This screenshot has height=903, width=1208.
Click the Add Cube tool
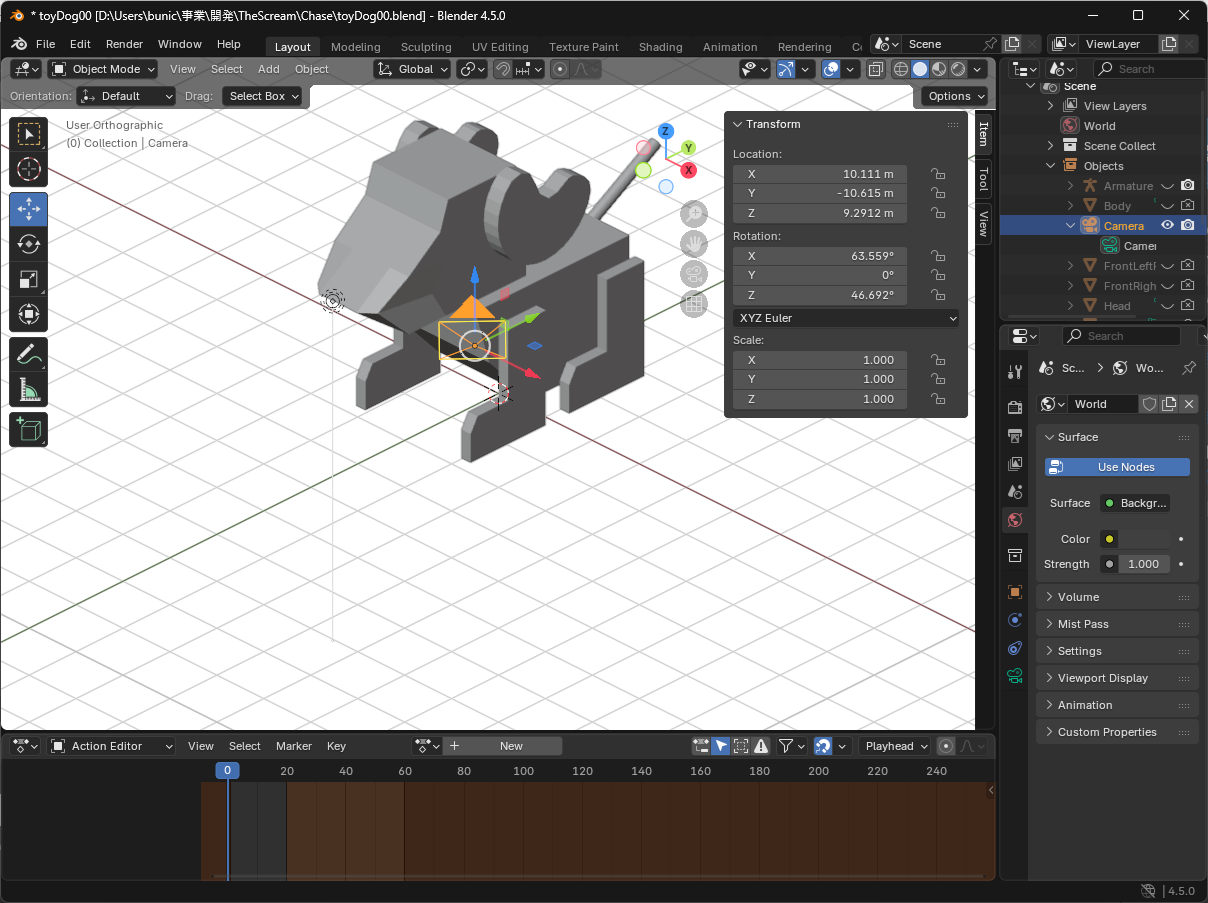click(x=29, y=429)
